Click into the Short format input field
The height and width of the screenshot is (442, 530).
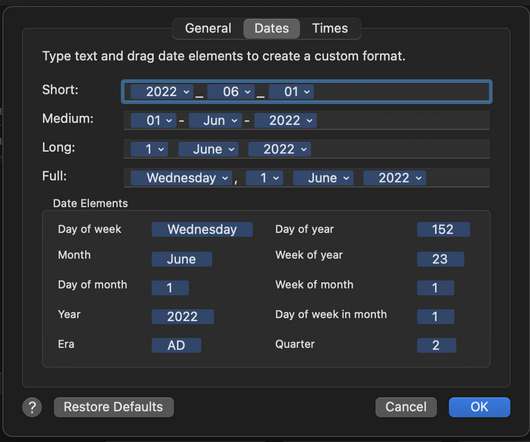[x=307, y=92]
